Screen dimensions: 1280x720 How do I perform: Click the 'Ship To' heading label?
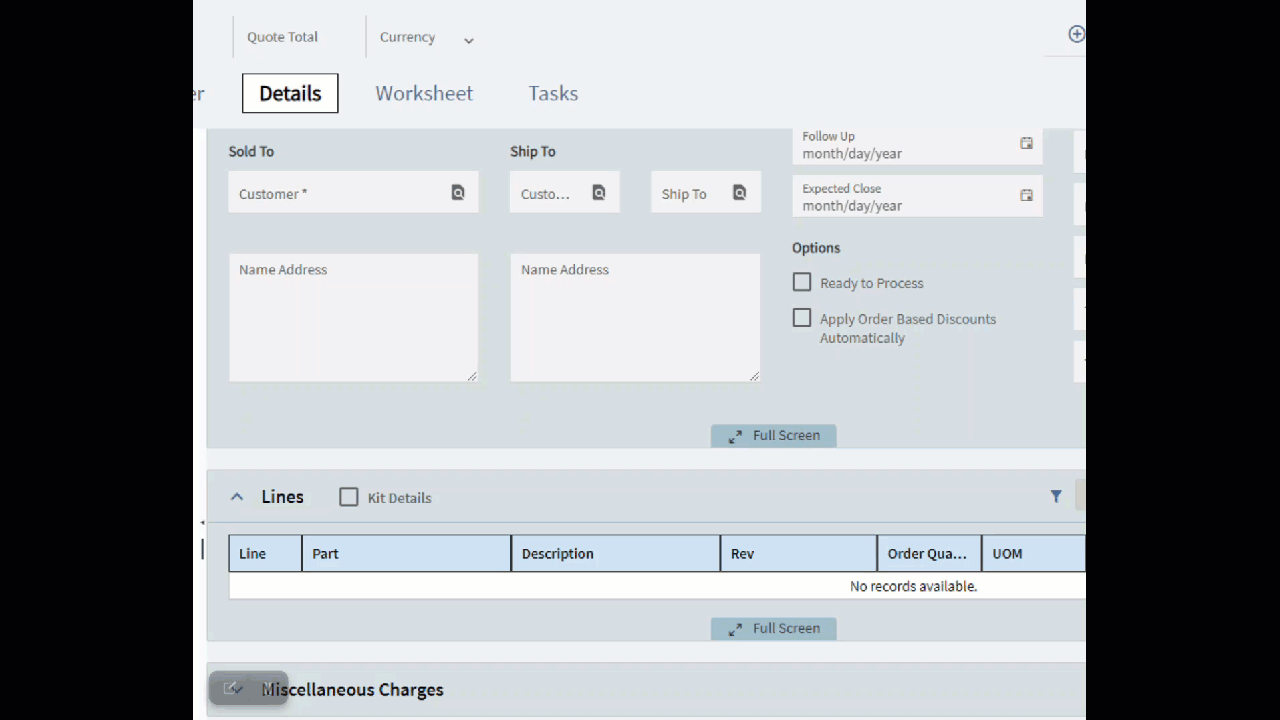(533, 151)
